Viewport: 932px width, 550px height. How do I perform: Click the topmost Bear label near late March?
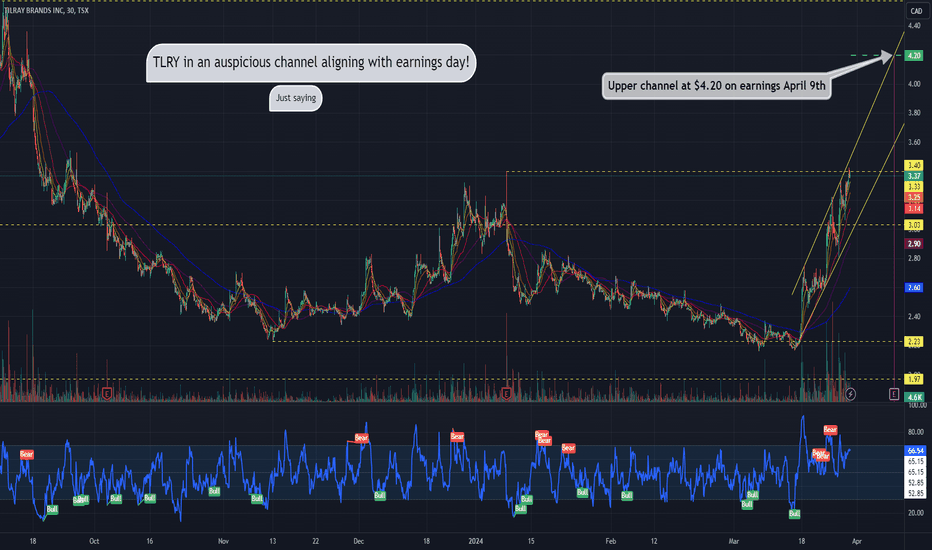click(830, 429)
